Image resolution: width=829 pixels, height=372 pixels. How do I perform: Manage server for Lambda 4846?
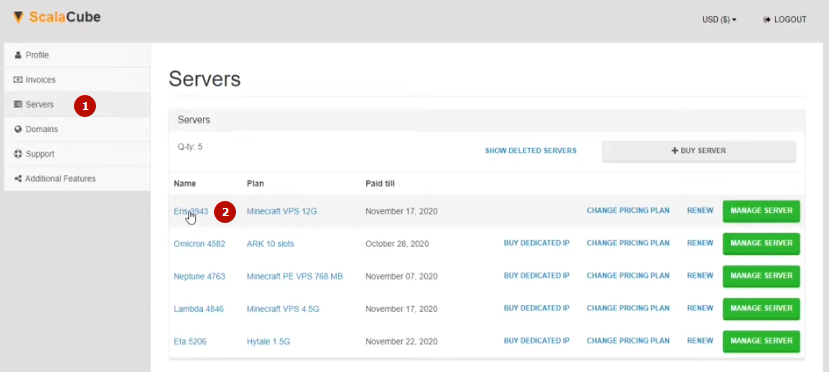(x=761, y=309)
